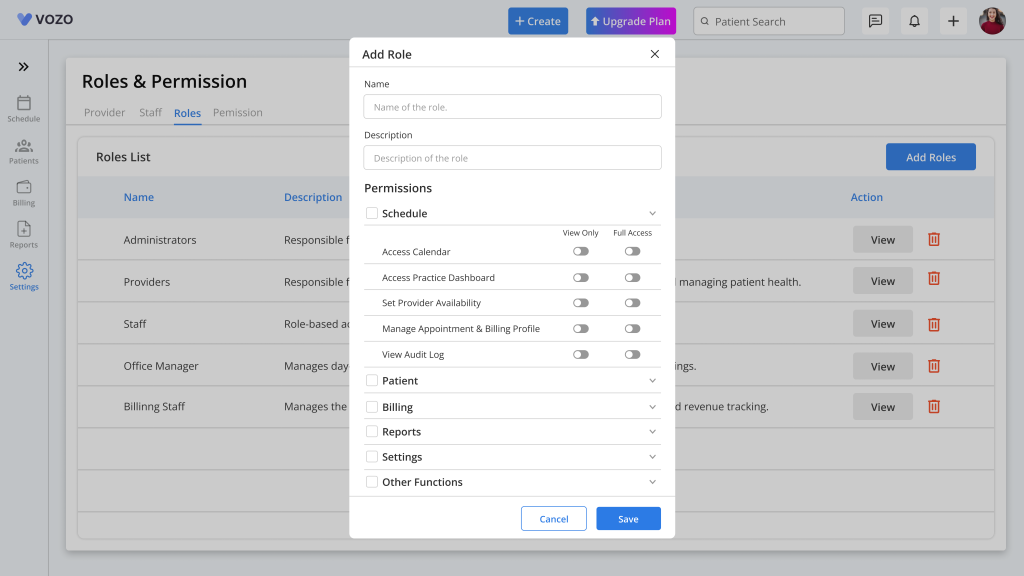Cancel the Add Role dialog
This screenshot has height=576, width=1024.
554,519
